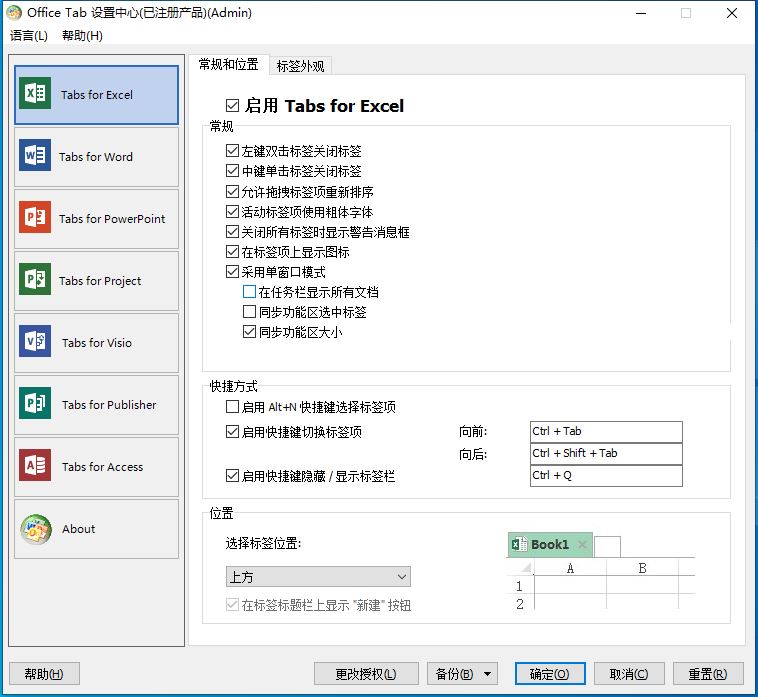Open the 帮助(H) menu
Screen dimensions: 758x697
82,35
